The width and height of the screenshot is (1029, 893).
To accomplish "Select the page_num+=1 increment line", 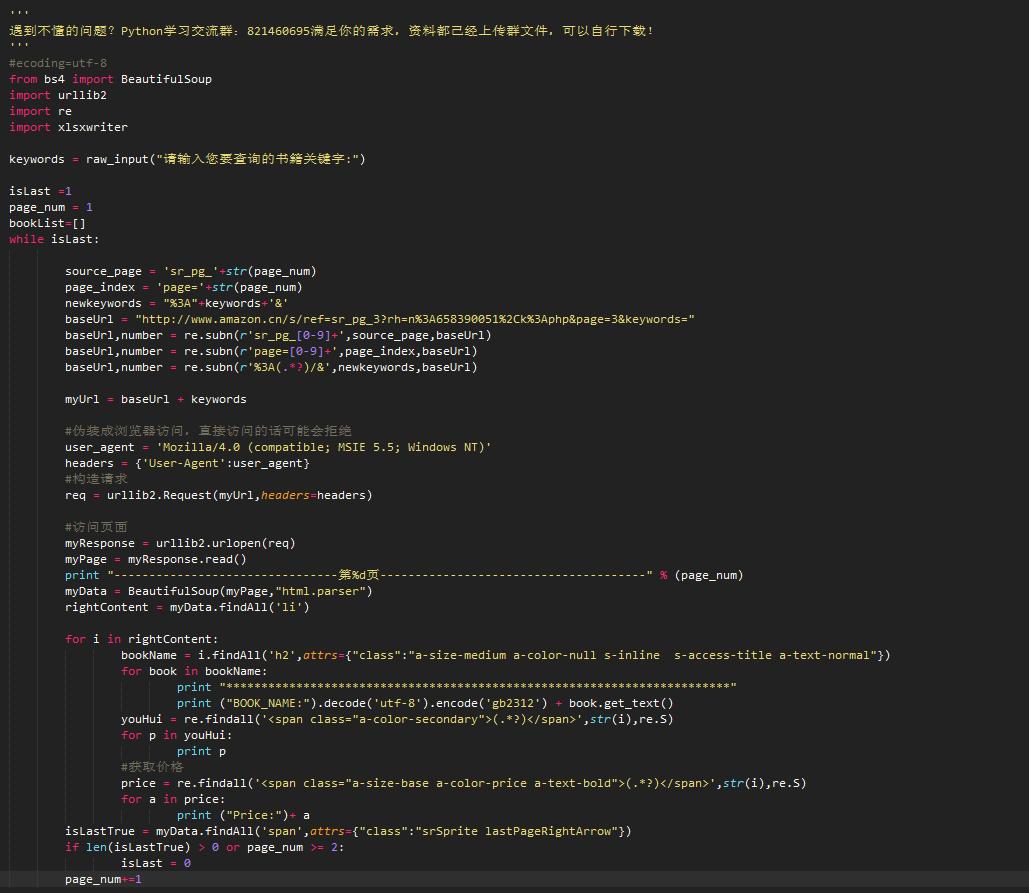I will tap(103, 879).
